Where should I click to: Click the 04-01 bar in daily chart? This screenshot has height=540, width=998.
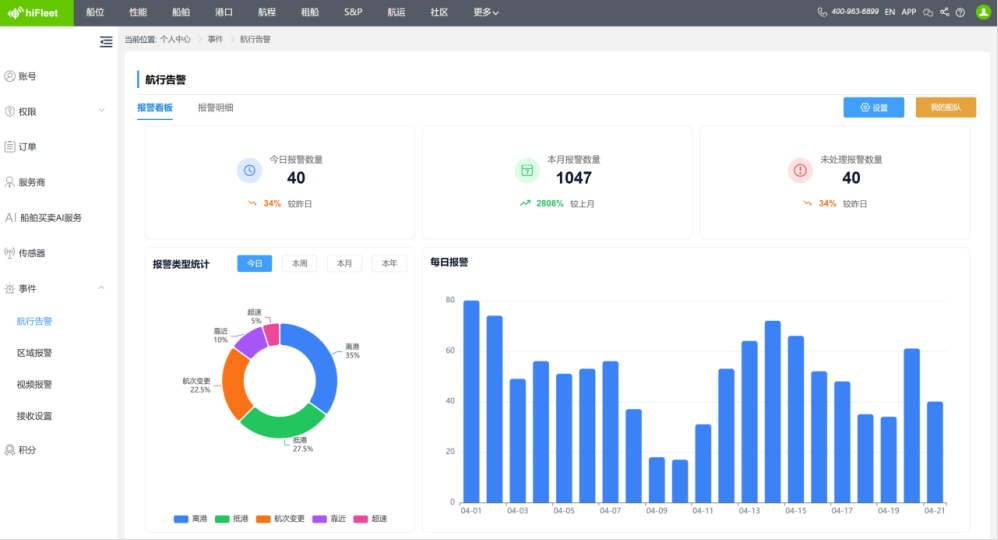pyautogui.click(x=471, y=400)
